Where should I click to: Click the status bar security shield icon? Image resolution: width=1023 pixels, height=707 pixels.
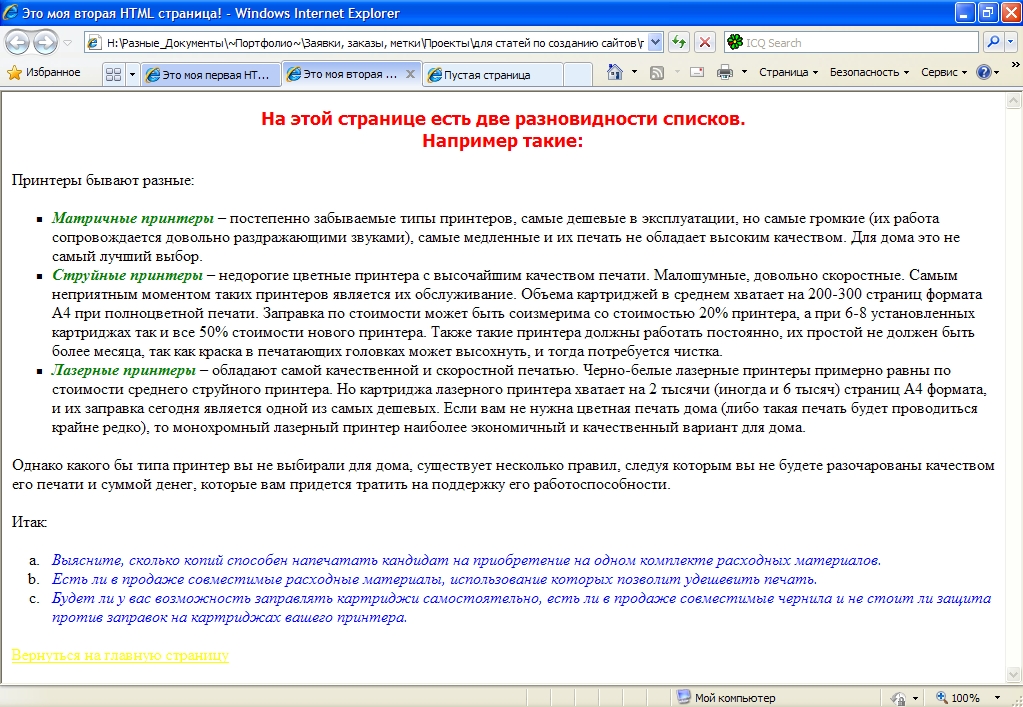(898, 698)
